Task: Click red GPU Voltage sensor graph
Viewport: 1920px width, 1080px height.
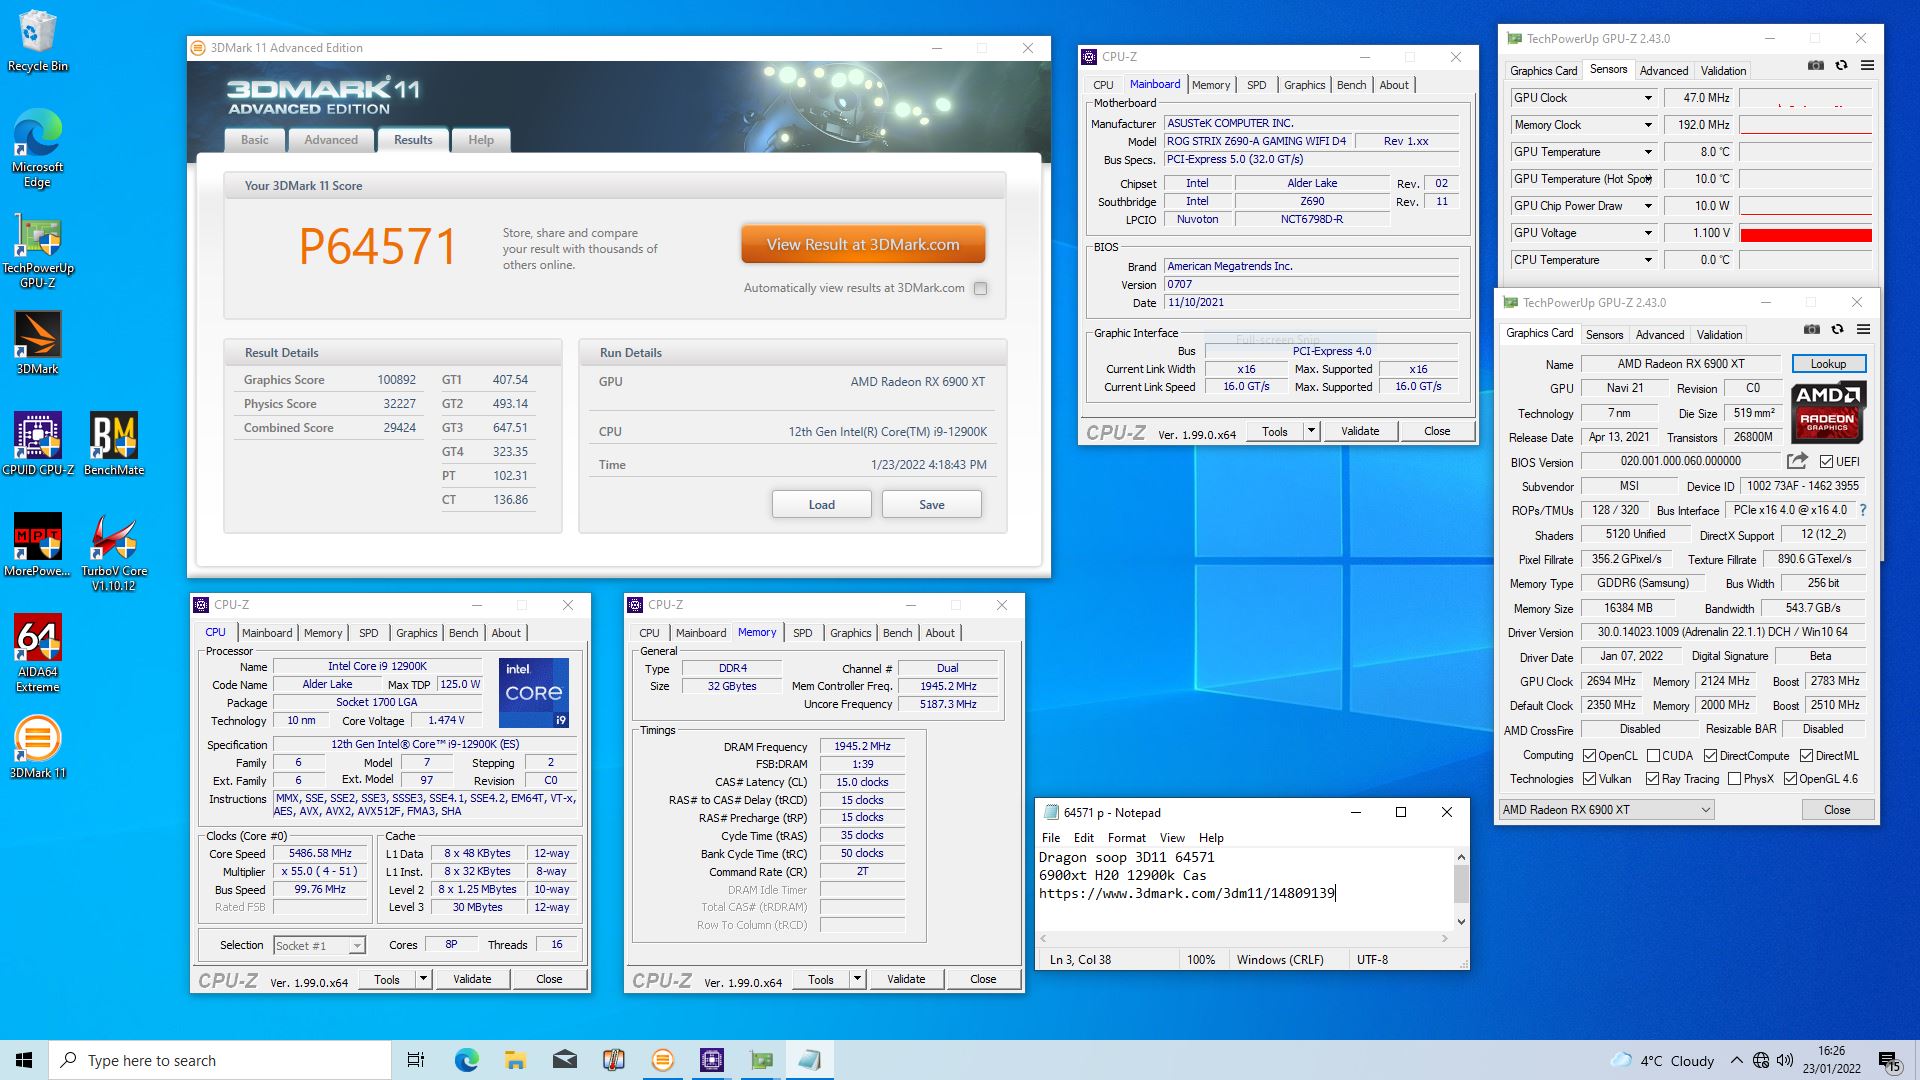Action: 1806,234
